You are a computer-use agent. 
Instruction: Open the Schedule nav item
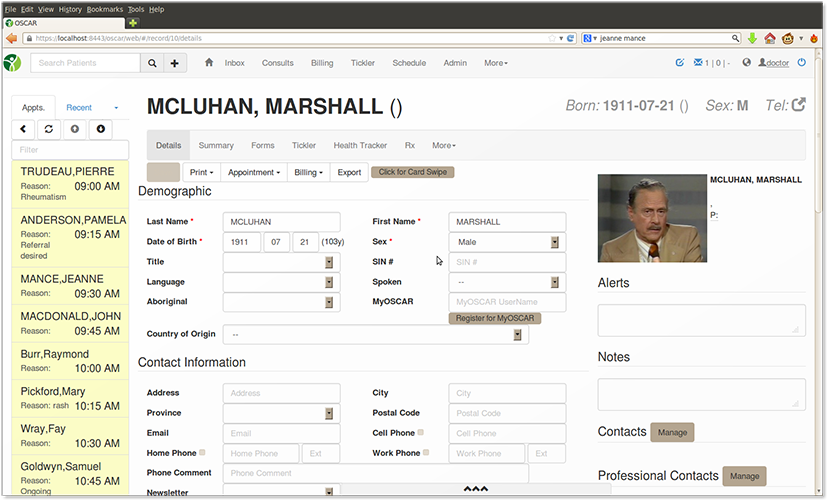(409, 63)
